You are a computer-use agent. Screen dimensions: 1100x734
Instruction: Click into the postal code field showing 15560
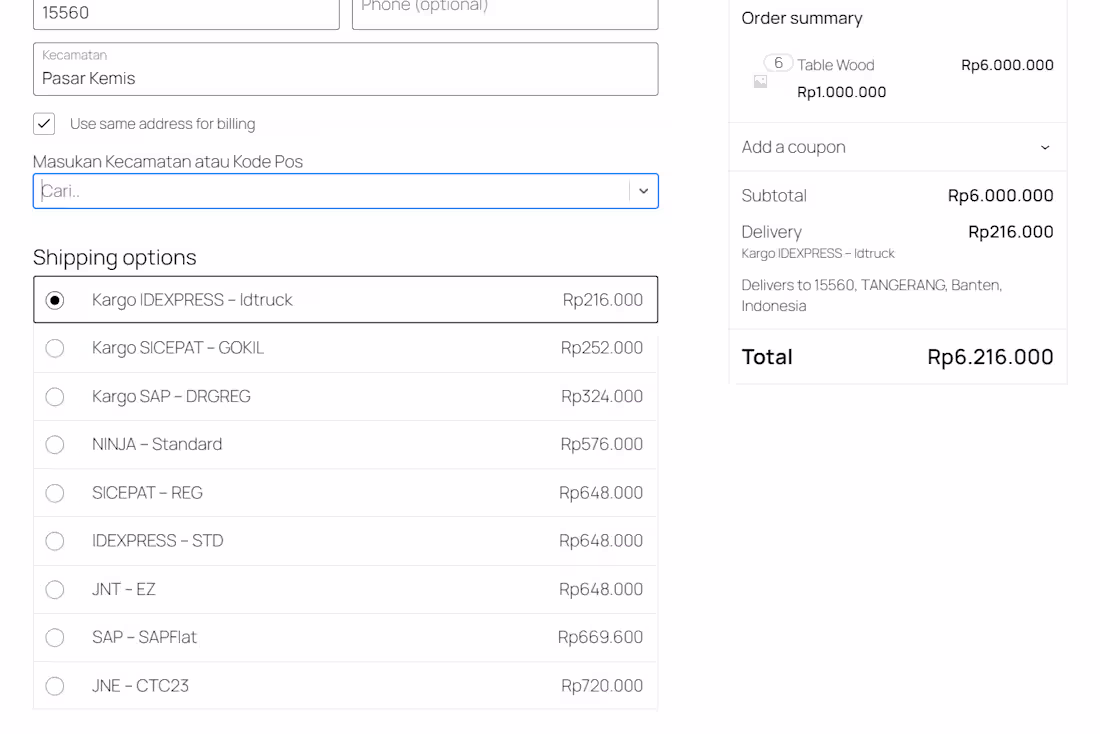pos(185,12)
